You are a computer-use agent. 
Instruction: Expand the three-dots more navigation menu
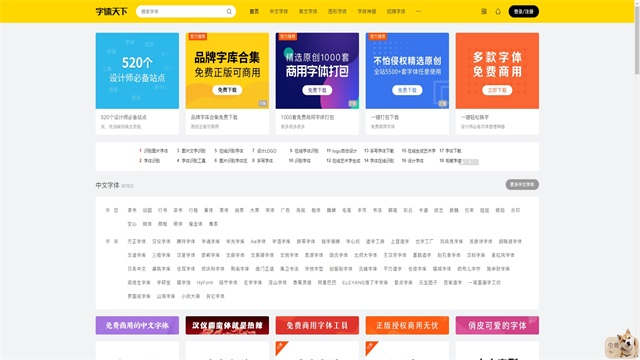click(x=418, y=11)
